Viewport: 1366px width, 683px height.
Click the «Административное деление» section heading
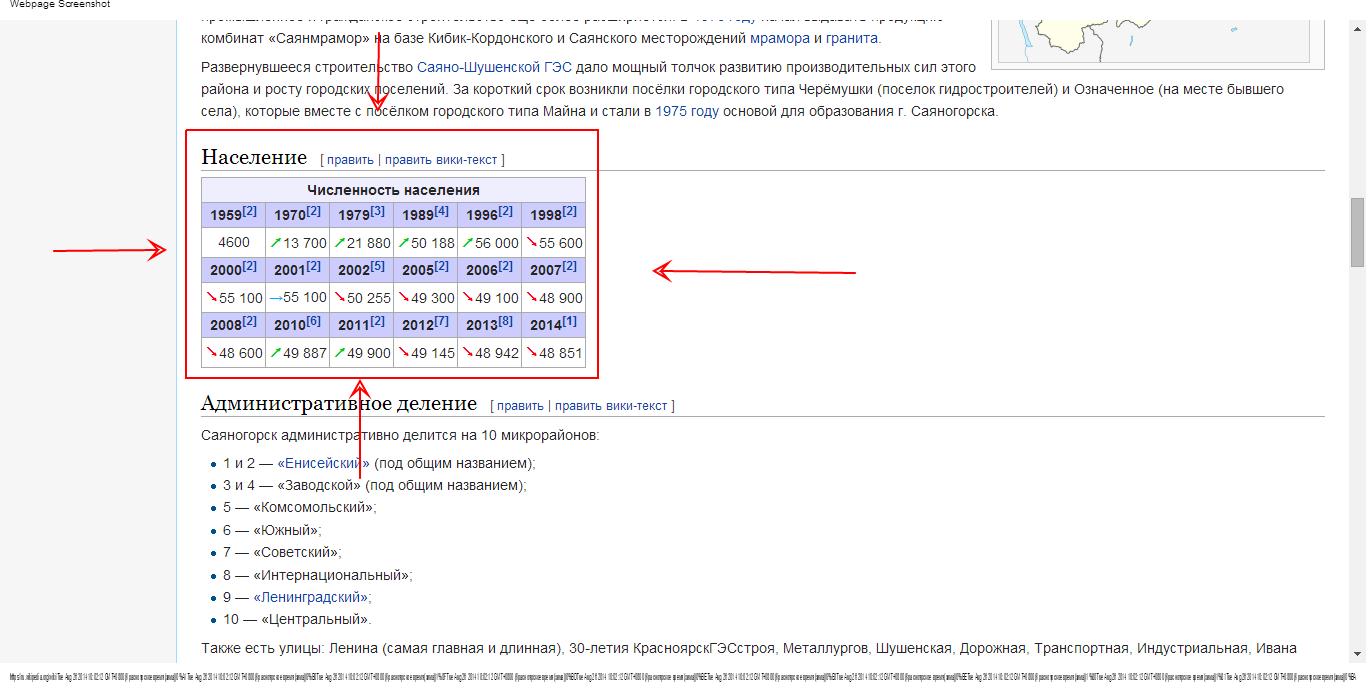pos(339,403)
